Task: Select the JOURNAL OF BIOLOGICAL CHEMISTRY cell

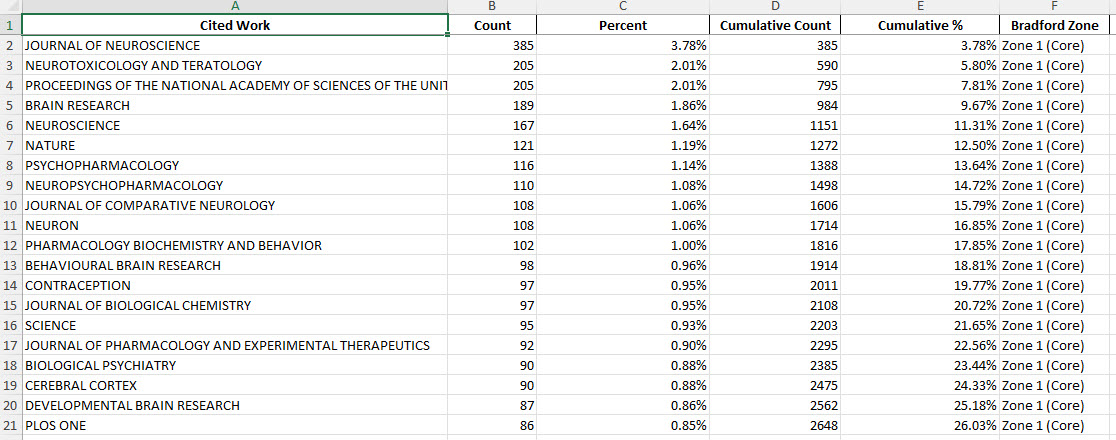Action: click(235, 305)
